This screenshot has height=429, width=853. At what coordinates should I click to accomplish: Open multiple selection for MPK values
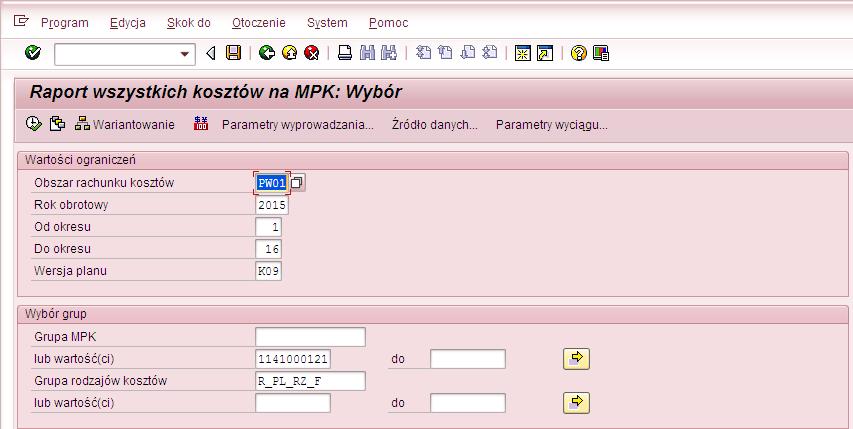click(577, 359)
